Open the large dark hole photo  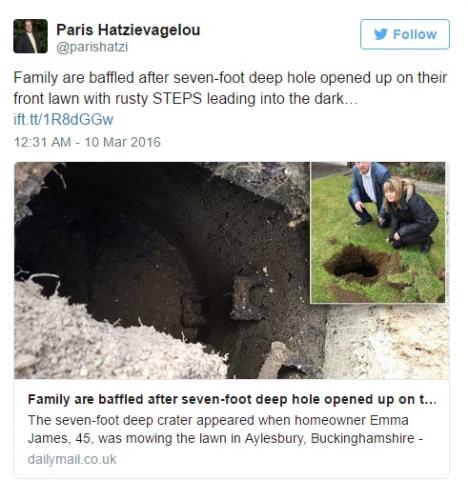(x=162, y=270)
